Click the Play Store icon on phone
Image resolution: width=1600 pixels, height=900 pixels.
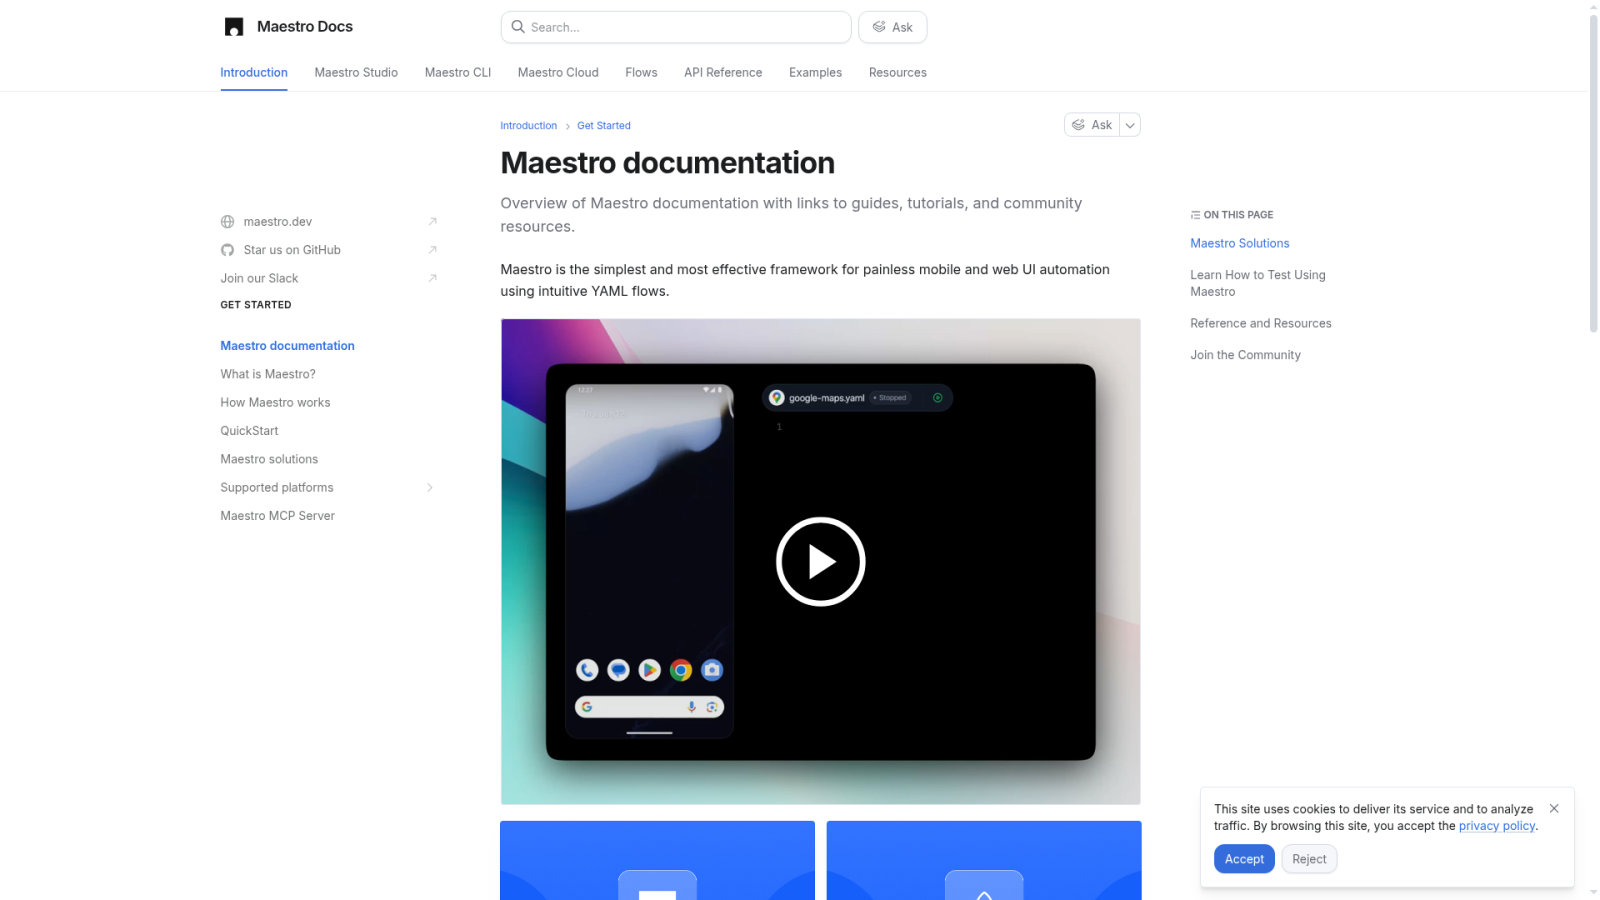pos(650,670)
